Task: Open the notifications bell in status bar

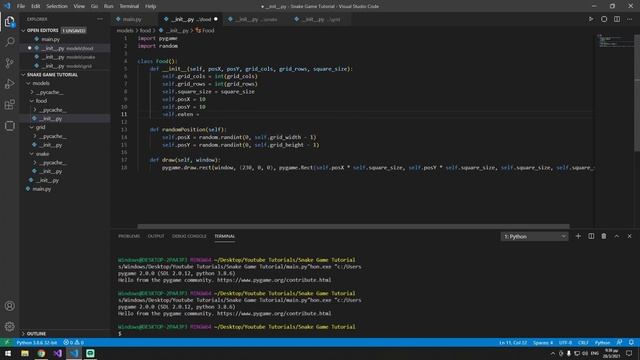Action: 631,342
